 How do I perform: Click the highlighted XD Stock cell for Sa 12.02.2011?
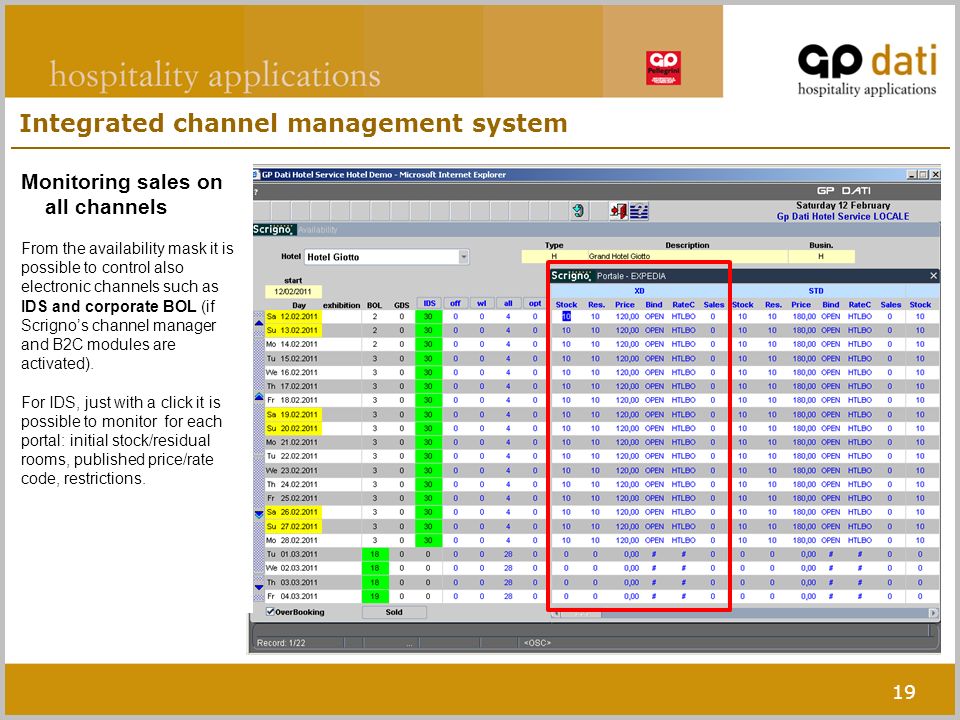pyautogui.click(x=566, y=317)
